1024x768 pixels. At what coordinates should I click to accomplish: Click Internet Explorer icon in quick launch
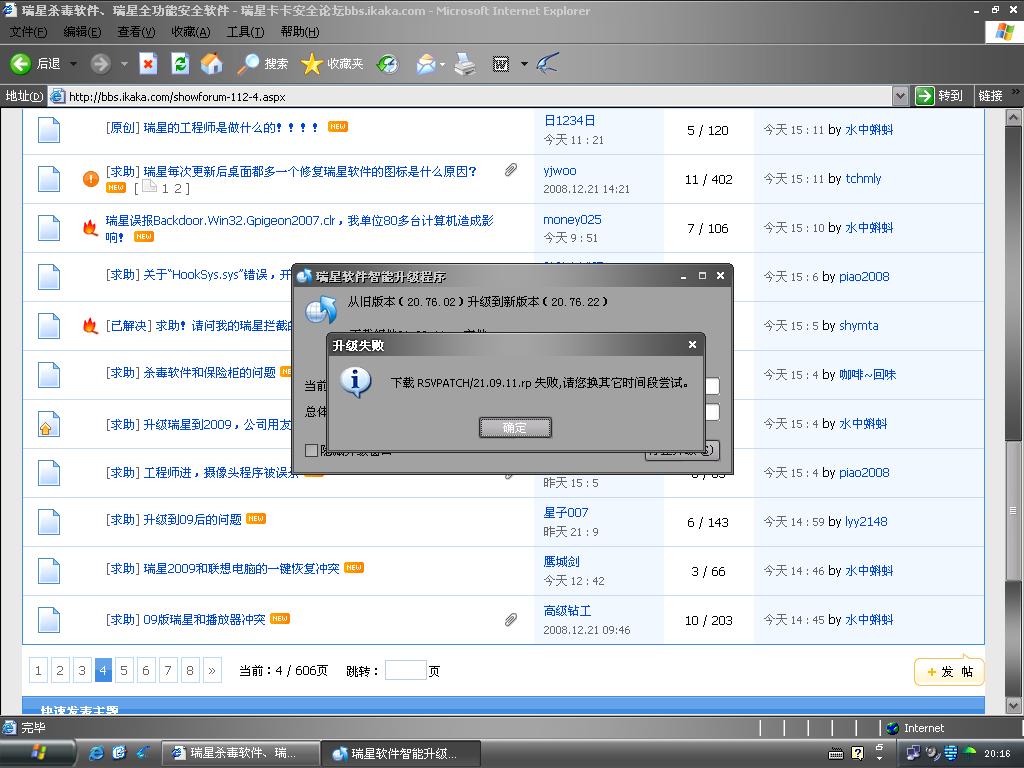[96, 753]
